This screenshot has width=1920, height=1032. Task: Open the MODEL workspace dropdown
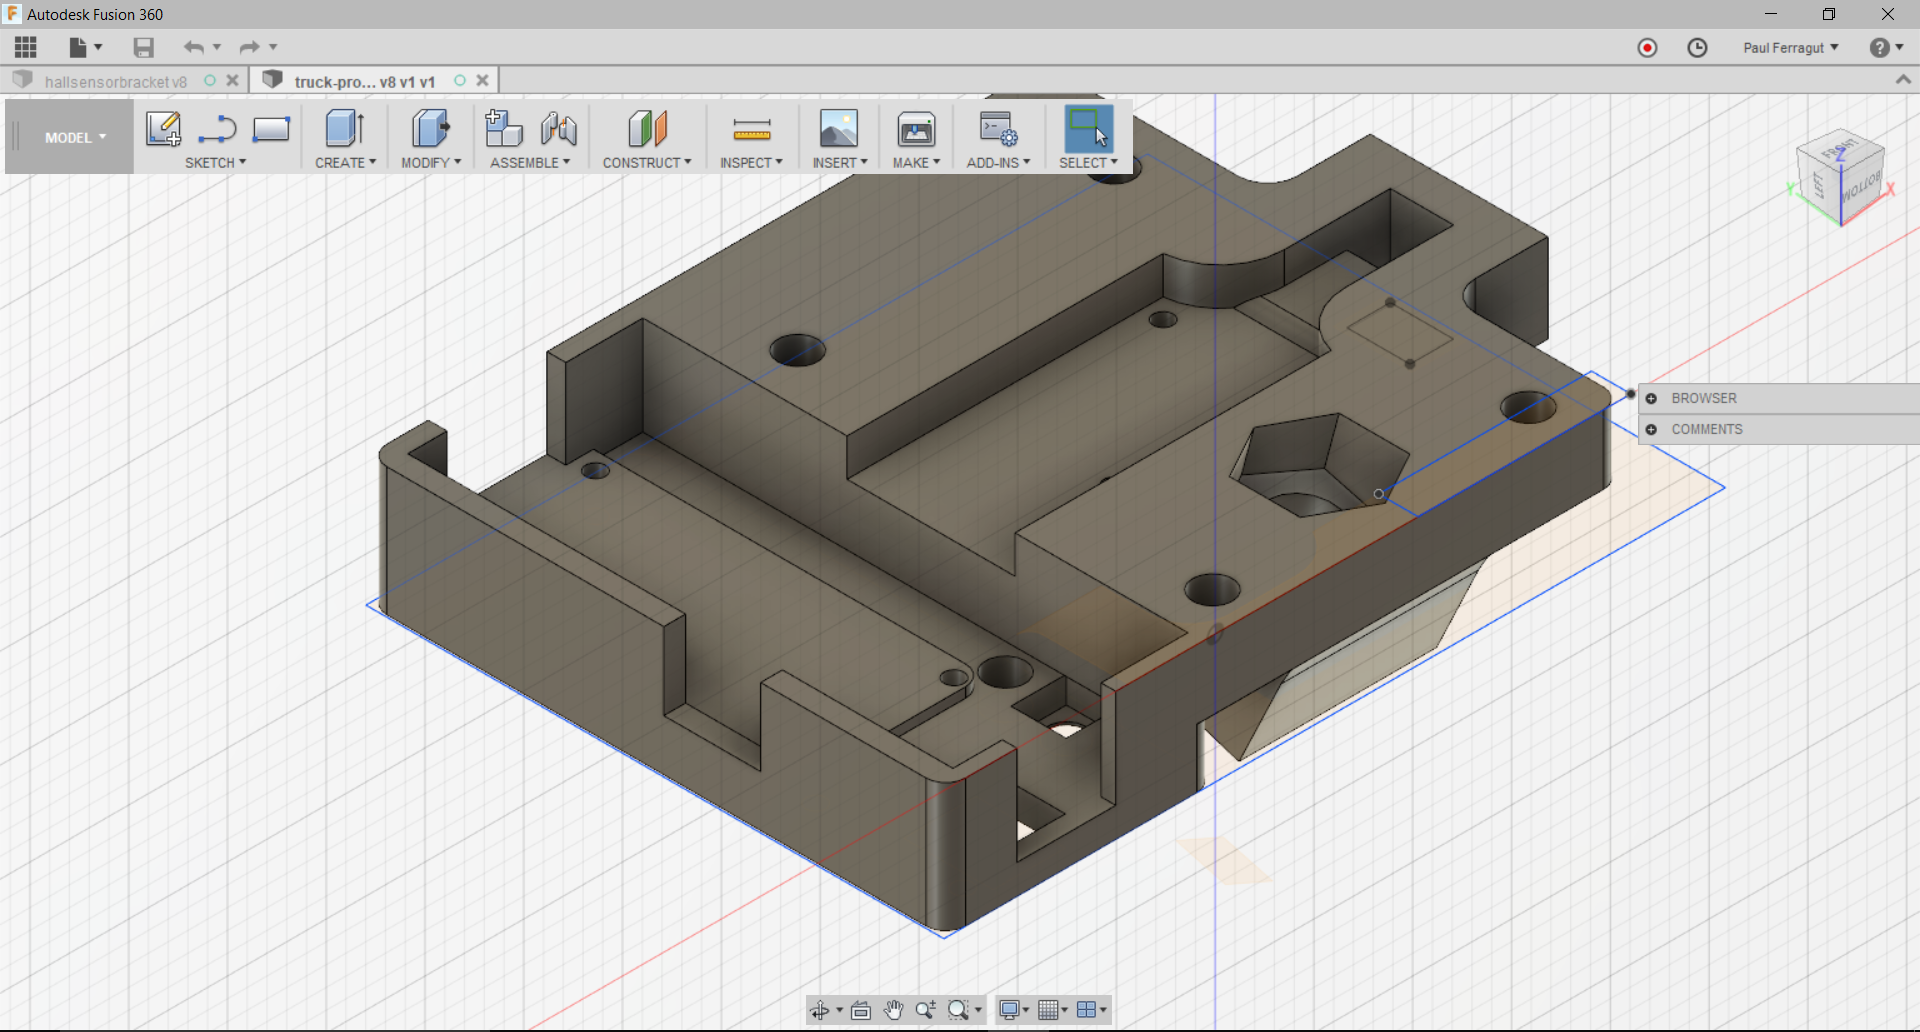point(74,137)
